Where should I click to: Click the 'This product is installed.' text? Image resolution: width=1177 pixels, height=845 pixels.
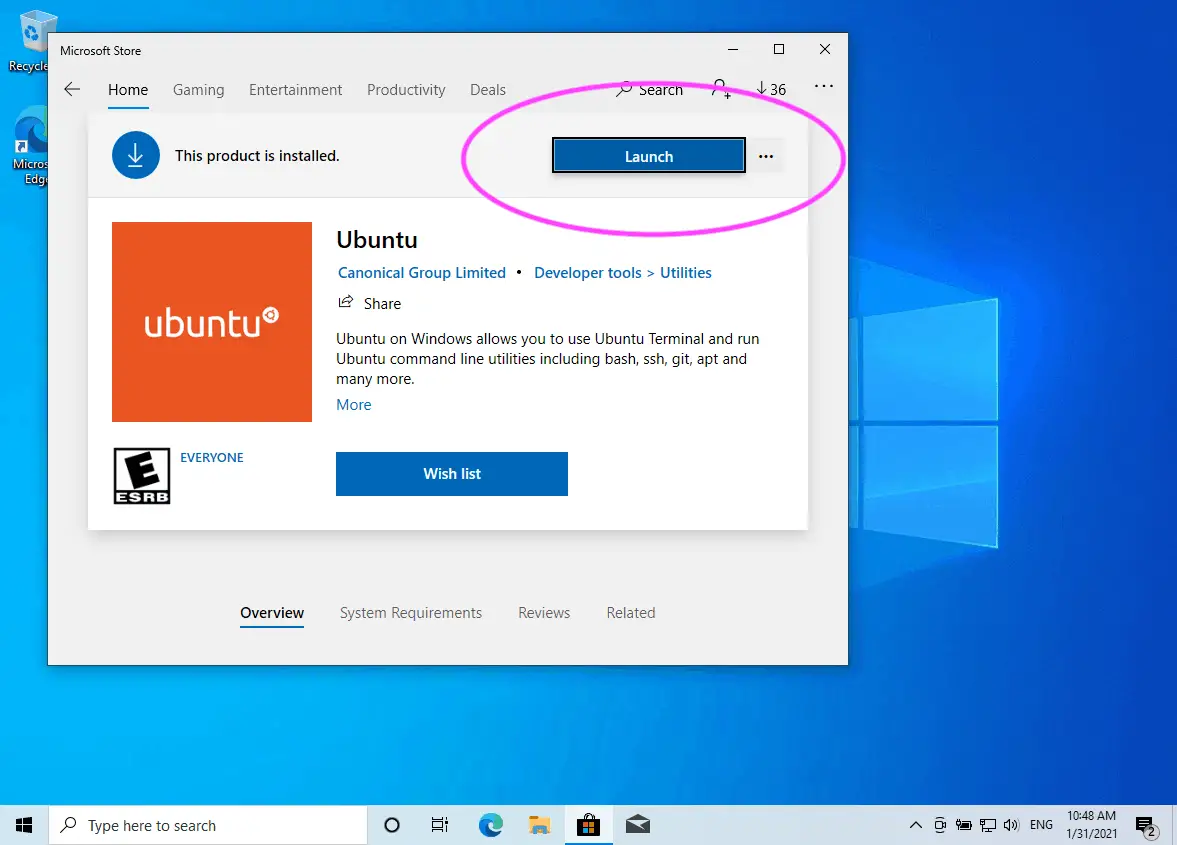tap(257, 156)
